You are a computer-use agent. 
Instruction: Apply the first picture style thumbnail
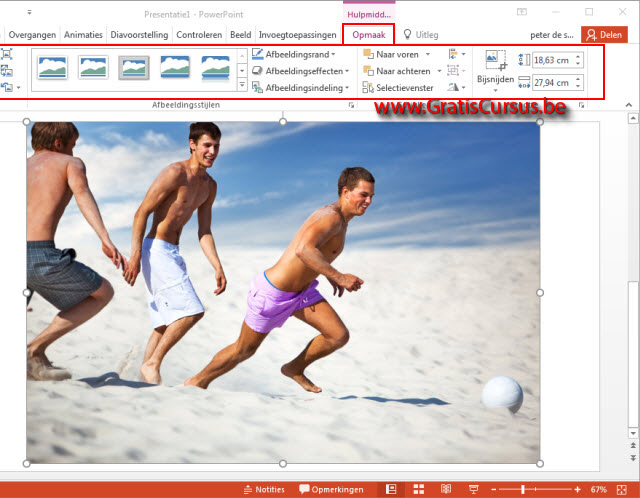coord(52,67)
